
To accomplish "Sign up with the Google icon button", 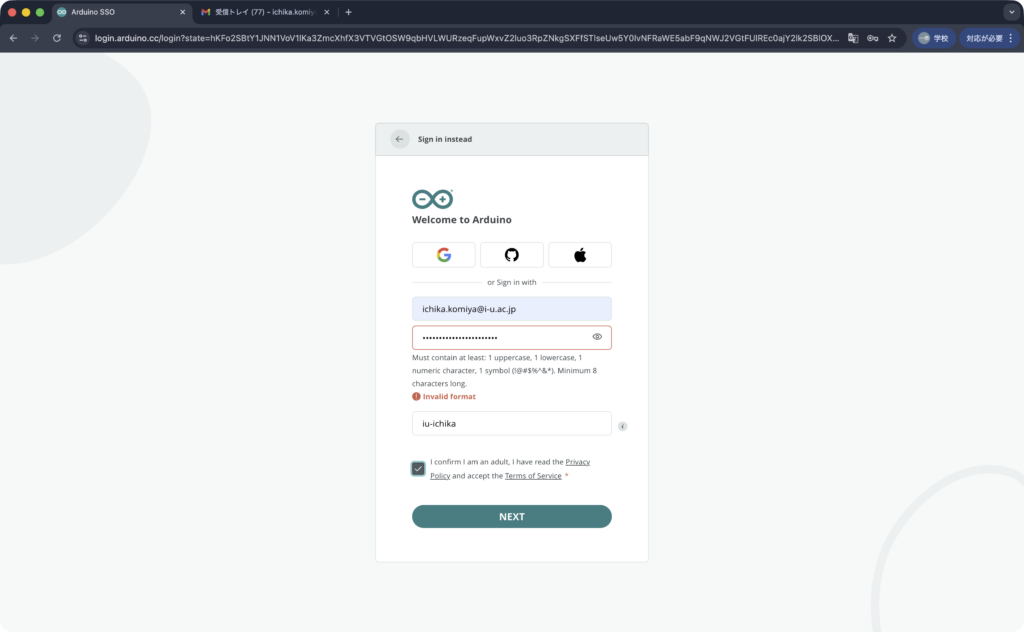I will click(444, 255).
